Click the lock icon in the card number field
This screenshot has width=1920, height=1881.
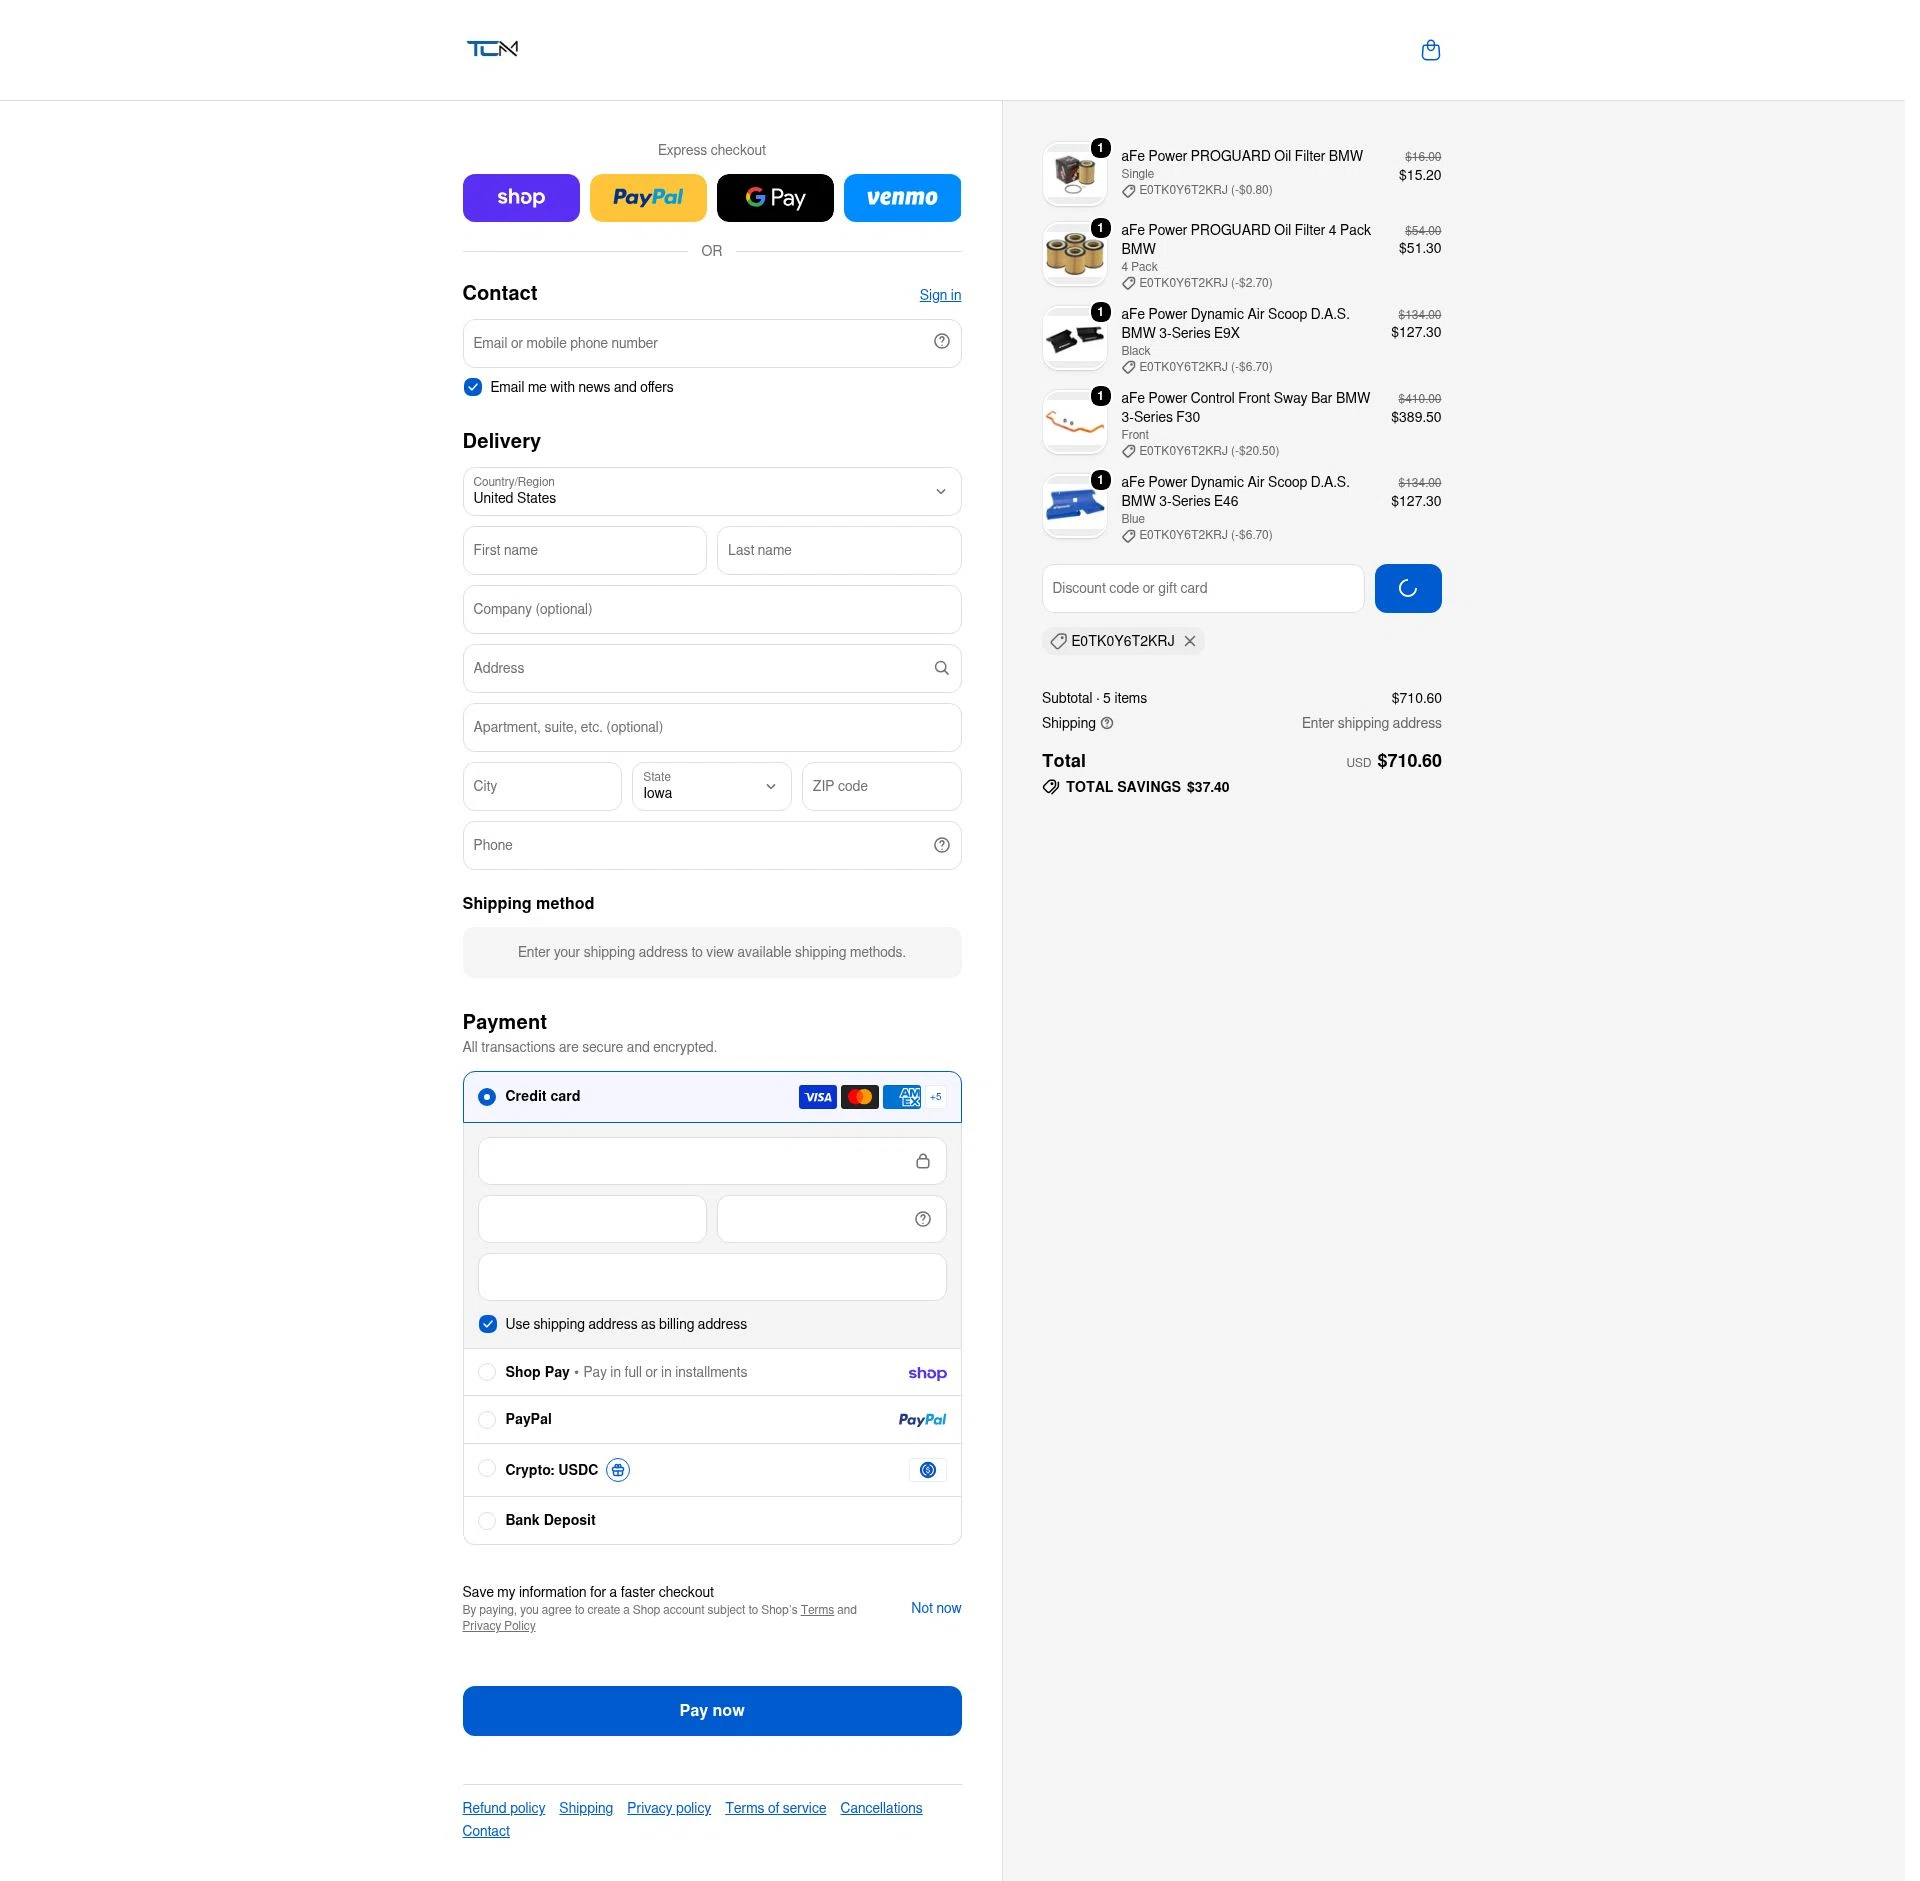click(923, 1161)
